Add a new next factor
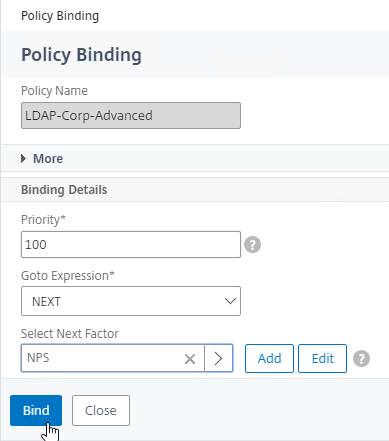389x441 pixels. 269,358
